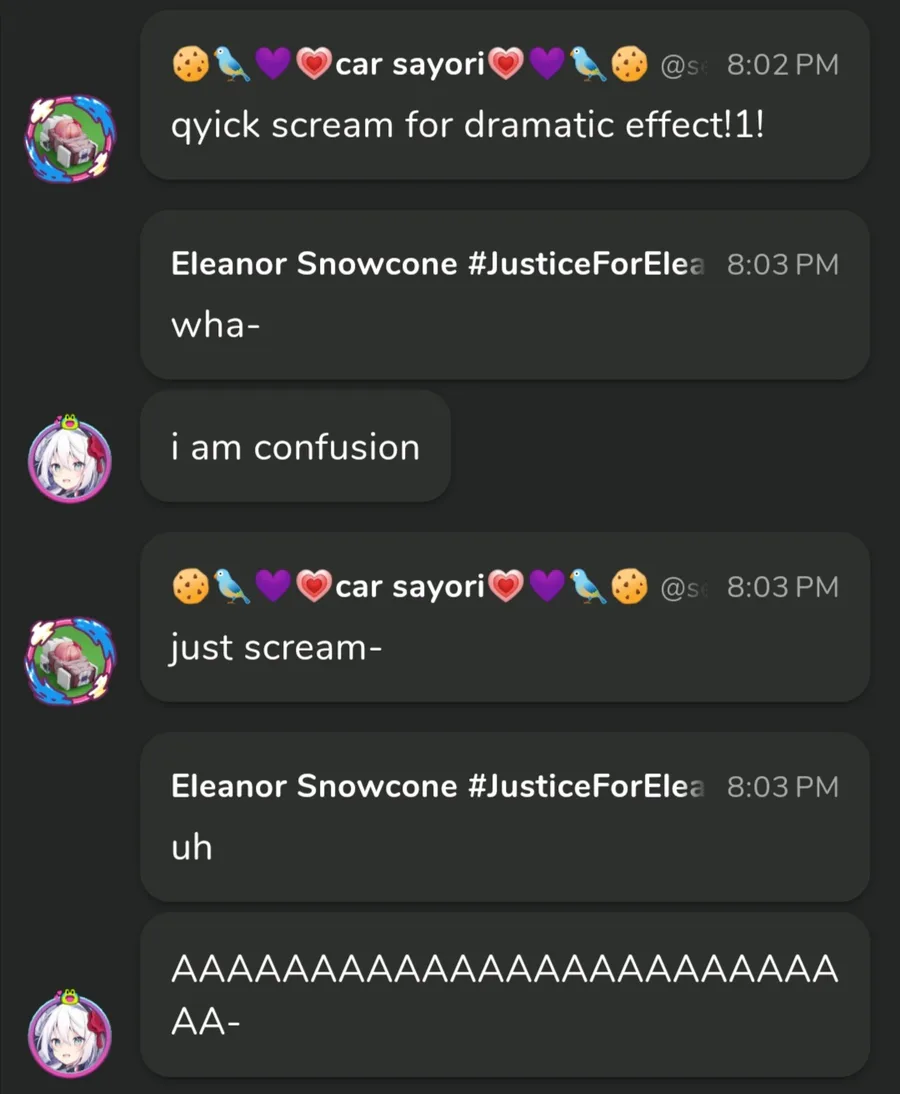Screen dimensions: 900x1094
Task: Open car sayori's avatar beside the 'qyick scream' message
Action: (70, 139)
